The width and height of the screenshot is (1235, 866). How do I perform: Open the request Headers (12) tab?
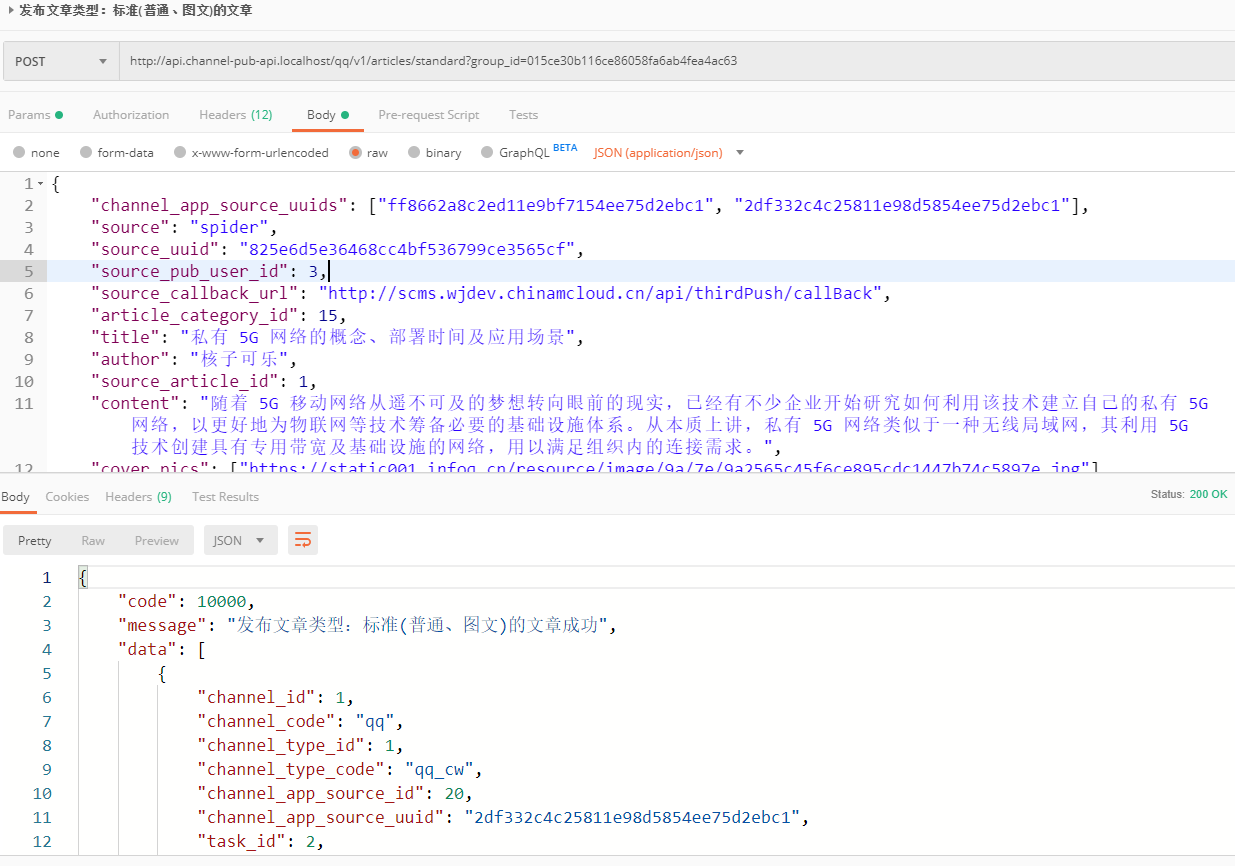(235, 115)
